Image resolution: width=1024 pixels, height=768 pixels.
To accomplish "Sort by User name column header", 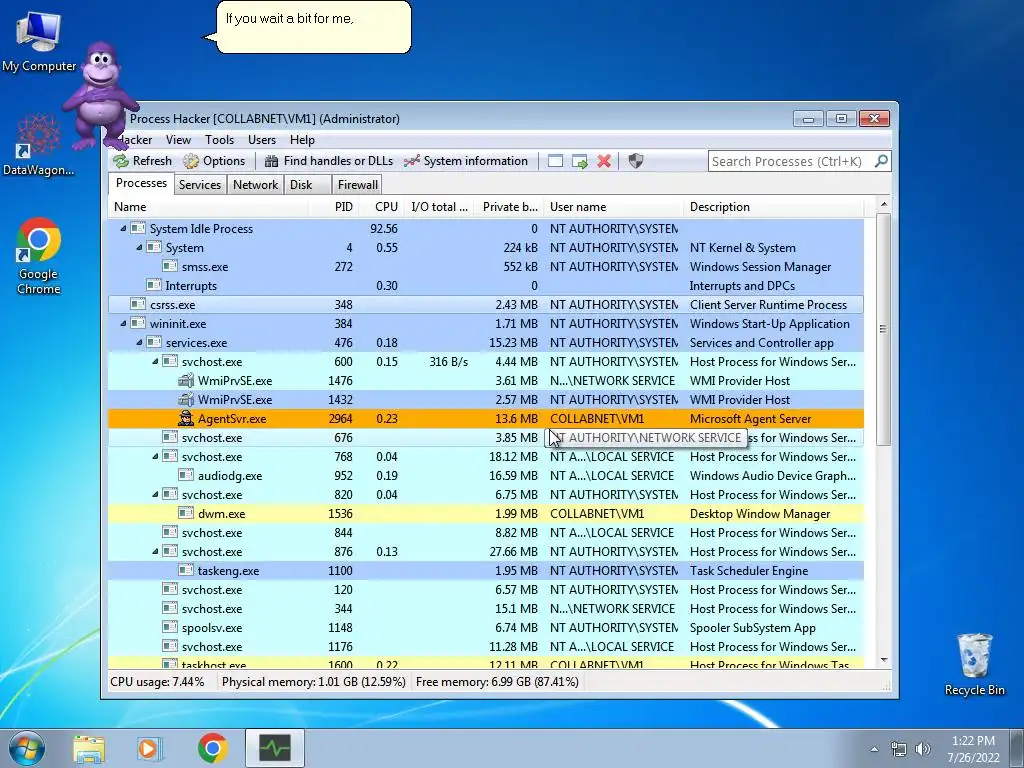I will click(614, 207).
